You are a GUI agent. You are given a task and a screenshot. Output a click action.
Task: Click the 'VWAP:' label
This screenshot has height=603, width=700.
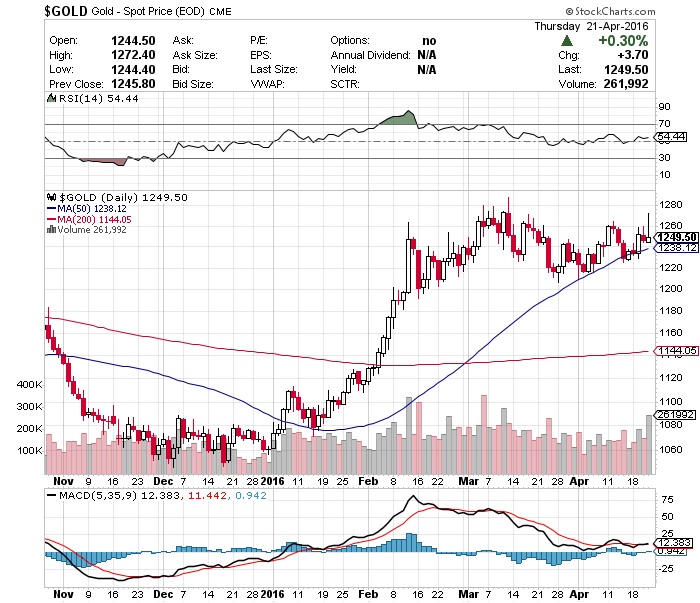[x=267, y=84]
